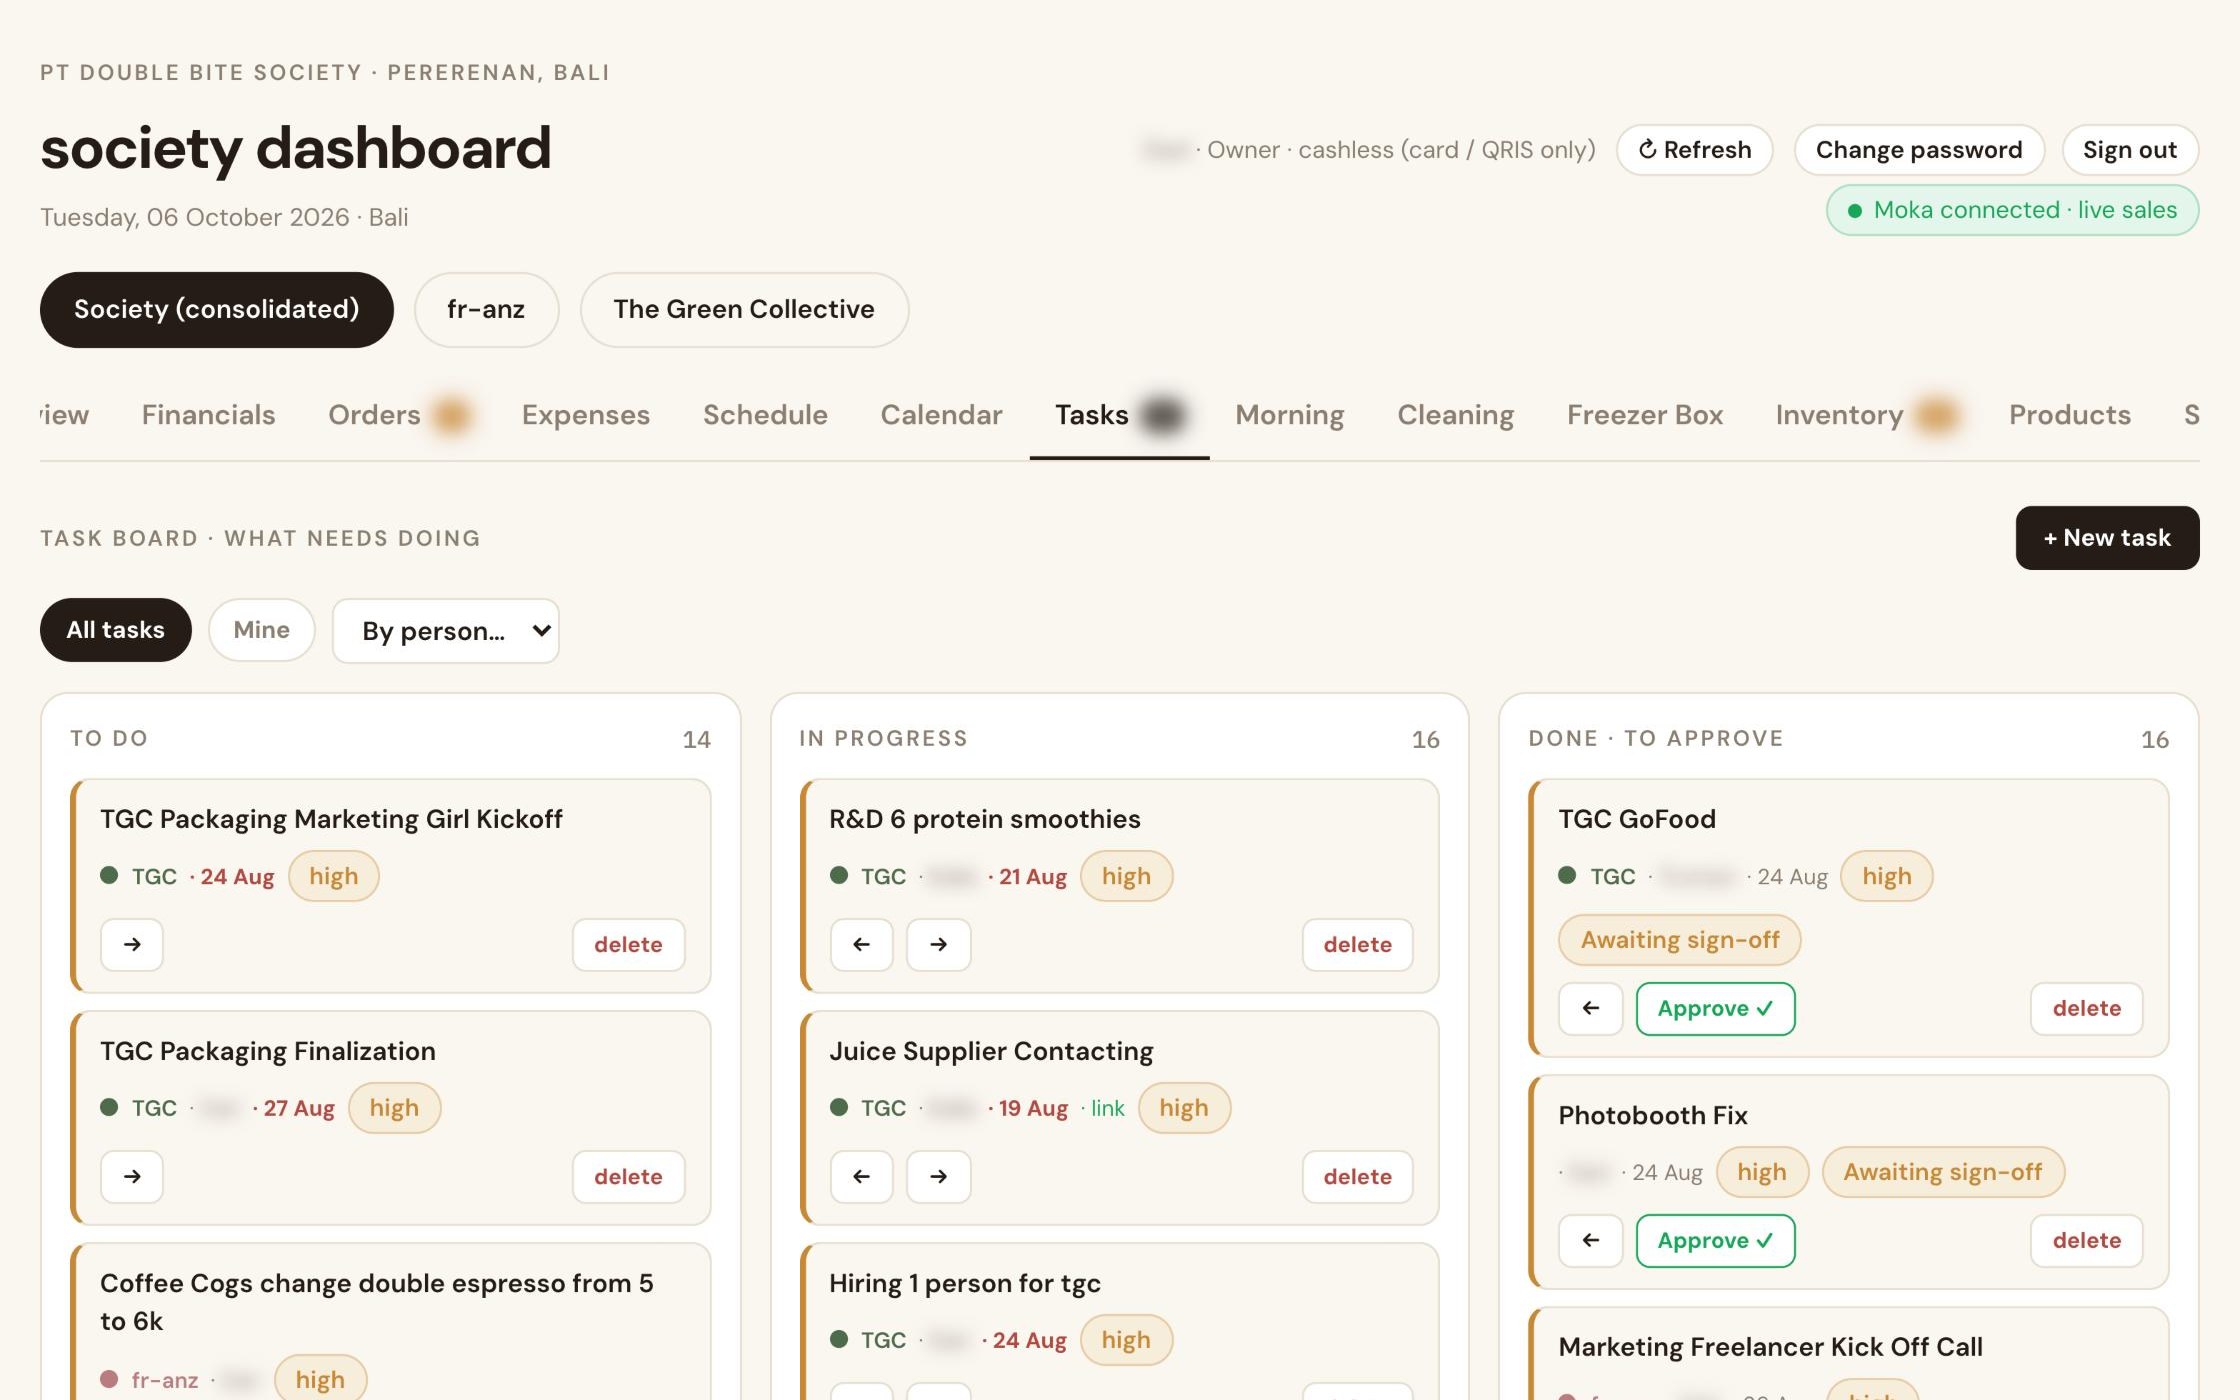Screen dimensions: 2240x1400
Task: Filter to Mine tasks only
Action: point(261,630)
